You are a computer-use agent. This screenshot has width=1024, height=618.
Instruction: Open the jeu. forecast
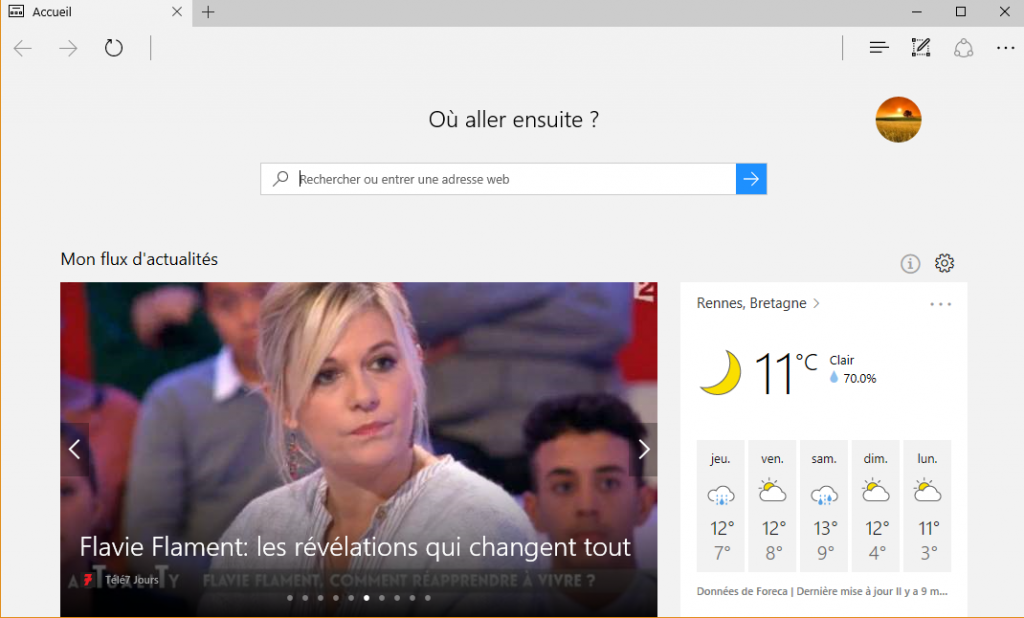coord(720,506)
